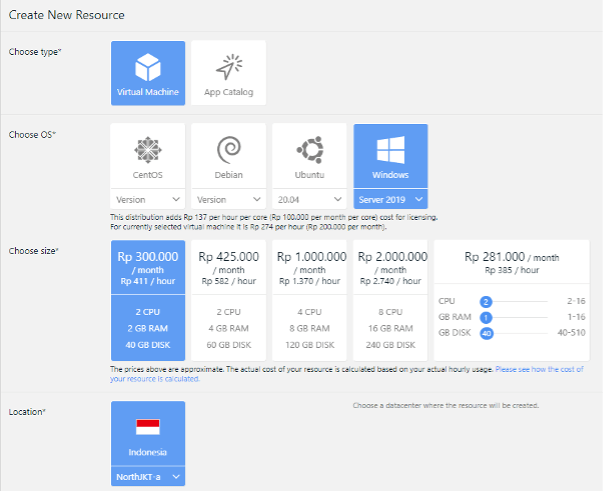Click the CPU slider handle
The height and width of the screenshot is (492, 604).
click(486, 302)
